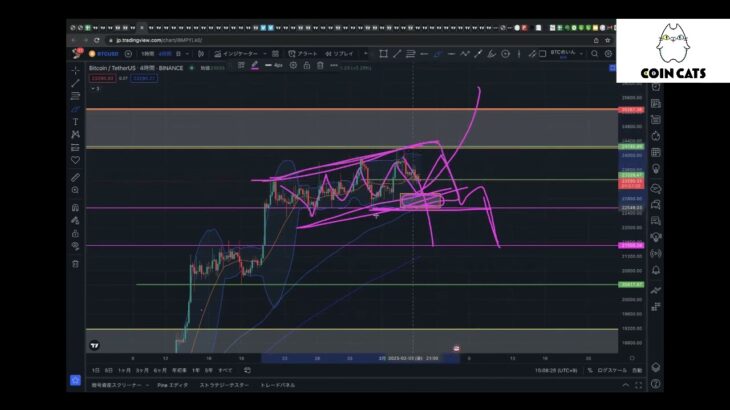Expand the indicator favorites dropdown arrow
This screenshot has height=410, width=730.
pyautogui.click(x=265, y=54)
